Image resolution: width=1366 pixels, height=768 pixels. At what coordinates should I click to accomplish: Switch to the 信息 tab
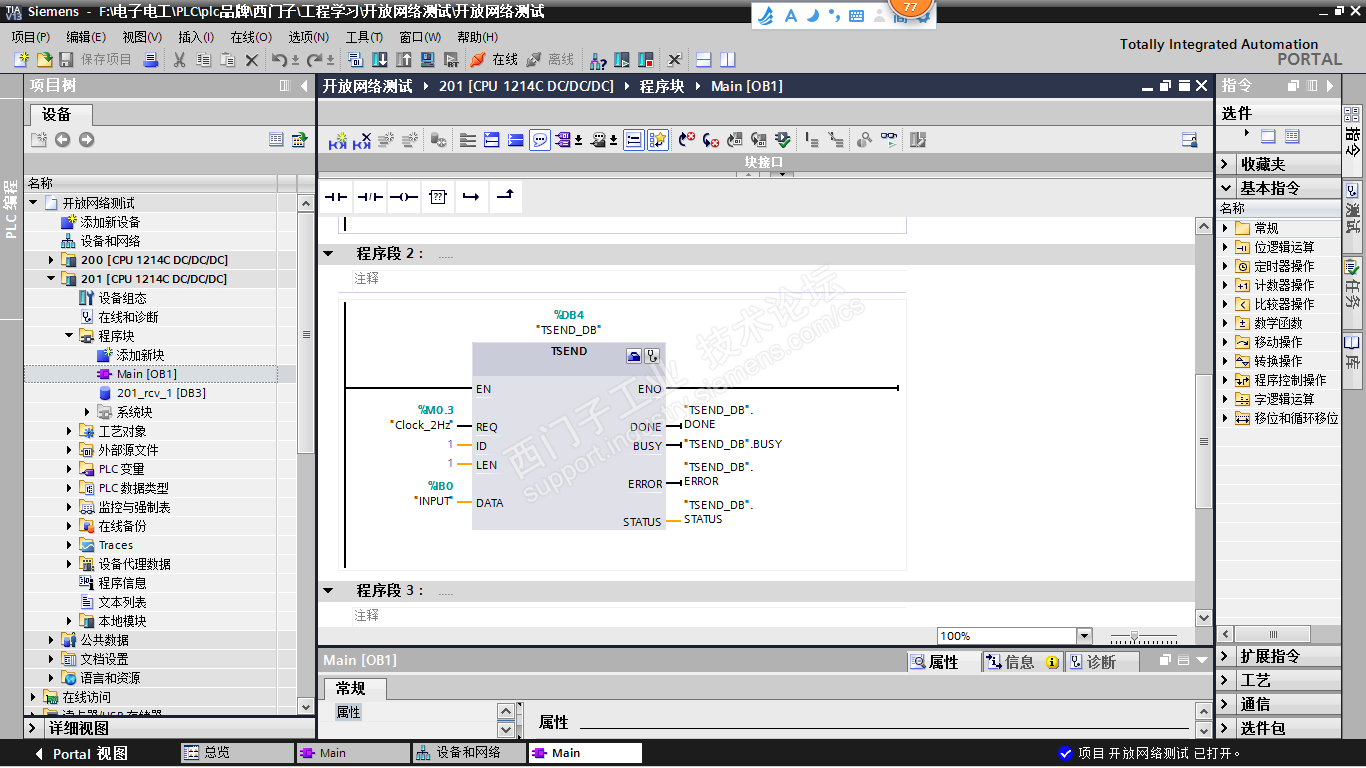pyautogui.click(x=1021, y=662)
